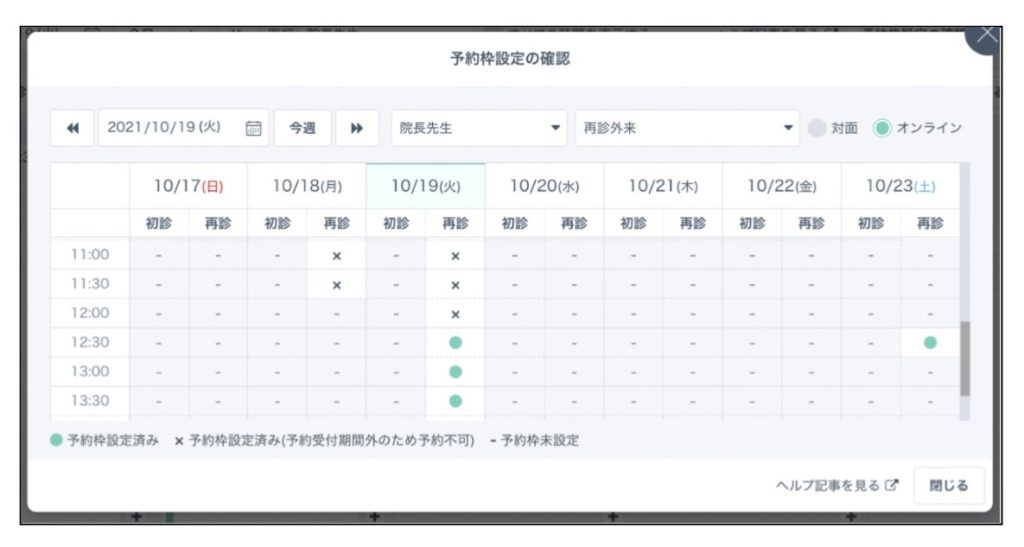This screenshot has height=547, width=1024.
Task: Open the calendar date picker icon
Action: point(254,128)
